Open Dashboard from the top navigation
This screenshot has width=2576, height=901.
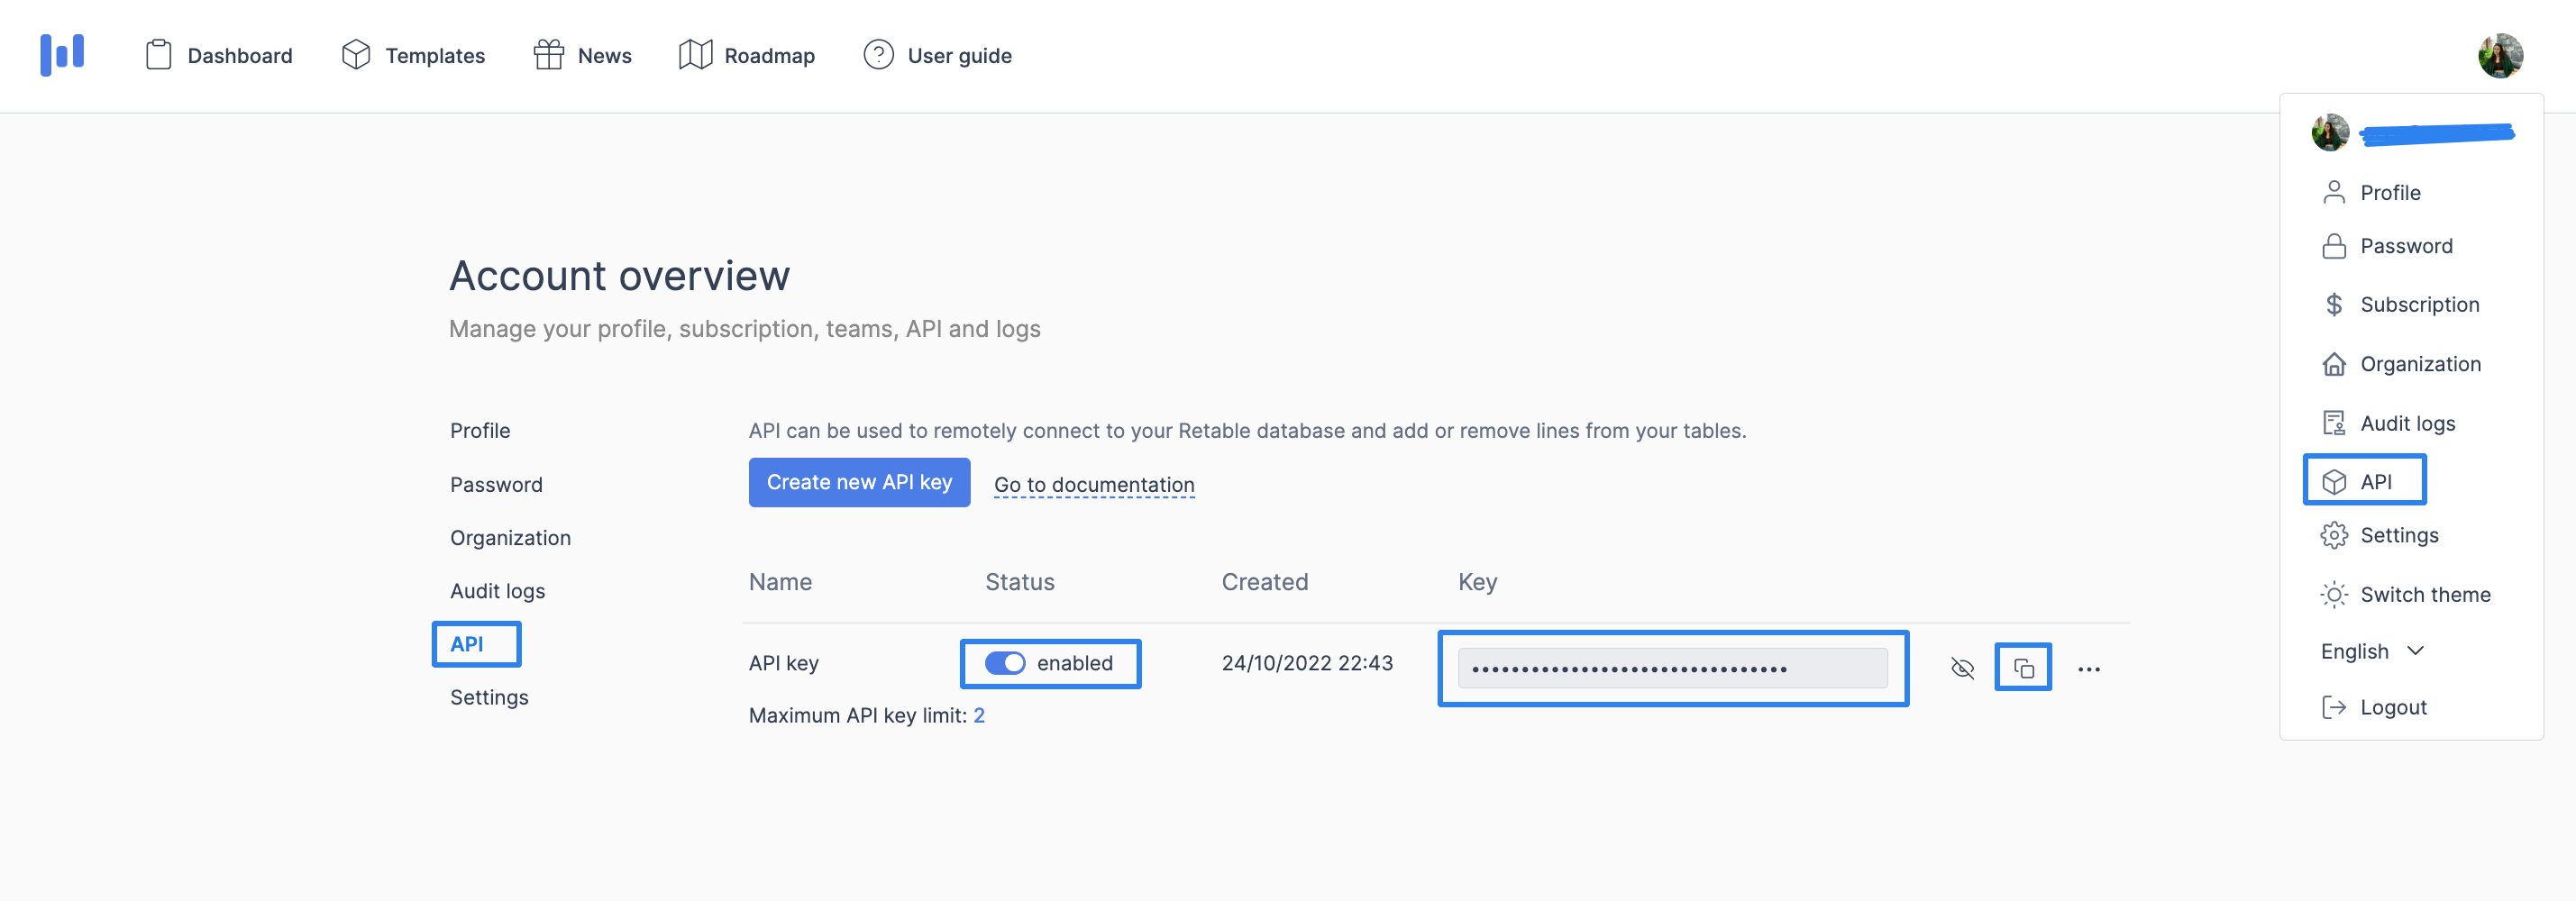(x=240, y=55)
